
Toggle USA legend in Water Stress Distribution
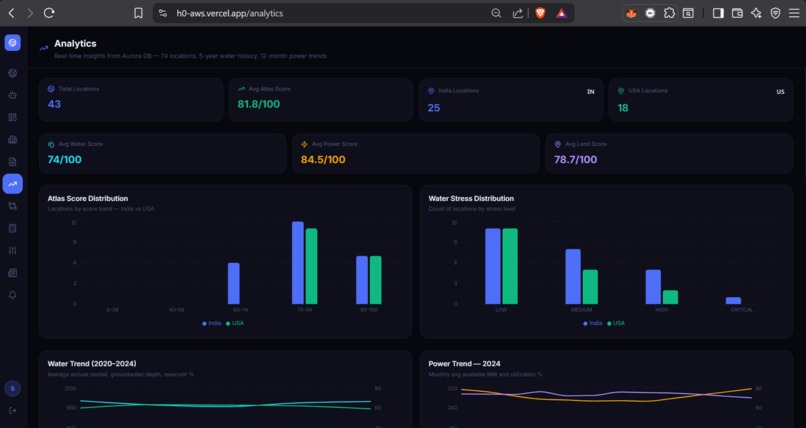click(x=616, y=323)
